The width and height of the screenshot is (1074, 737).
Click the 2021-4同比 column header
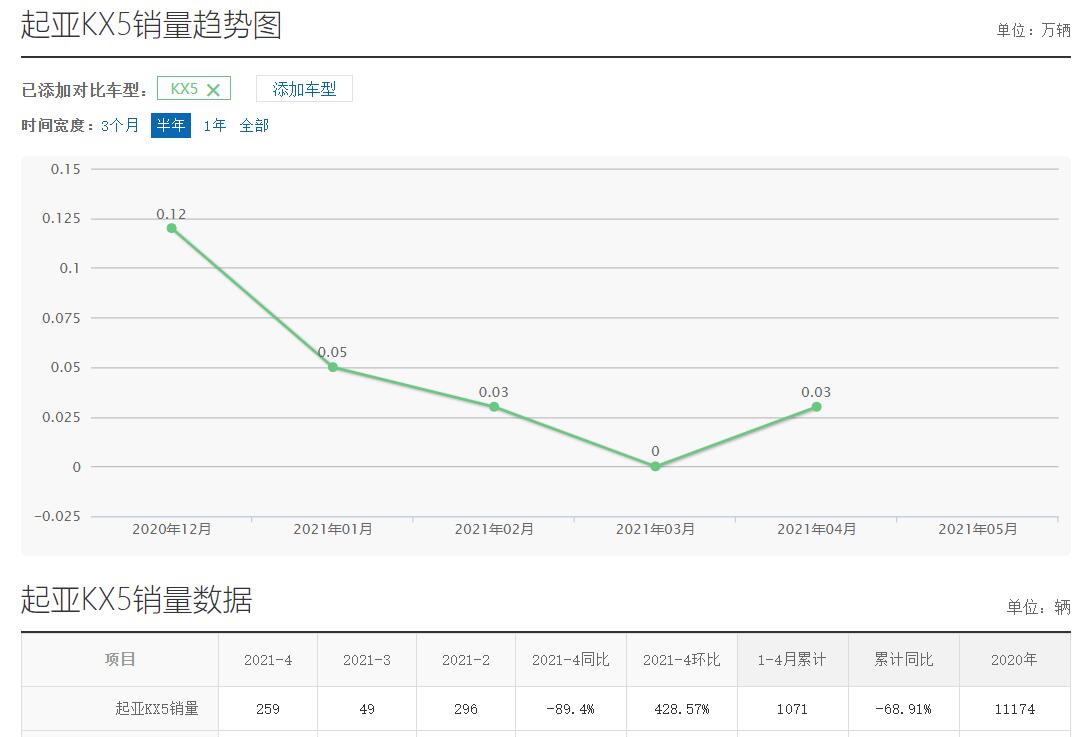click(x=570, y=660)
